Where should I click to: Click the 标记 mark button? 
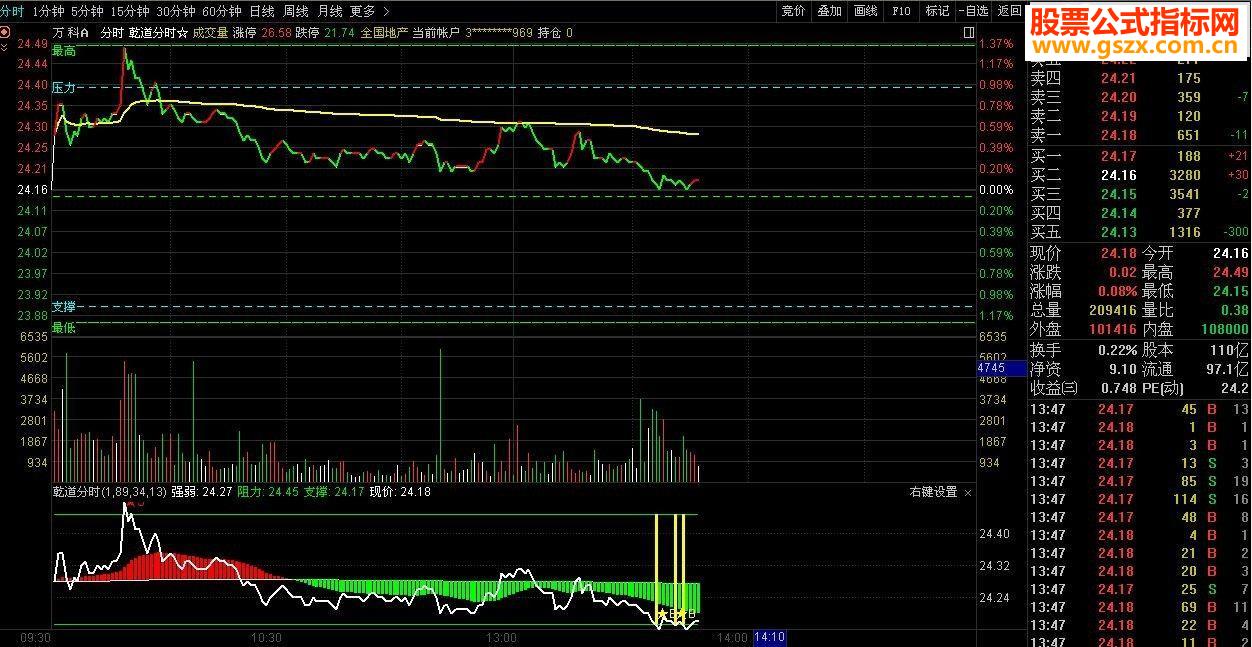click(x=937, y=11)
